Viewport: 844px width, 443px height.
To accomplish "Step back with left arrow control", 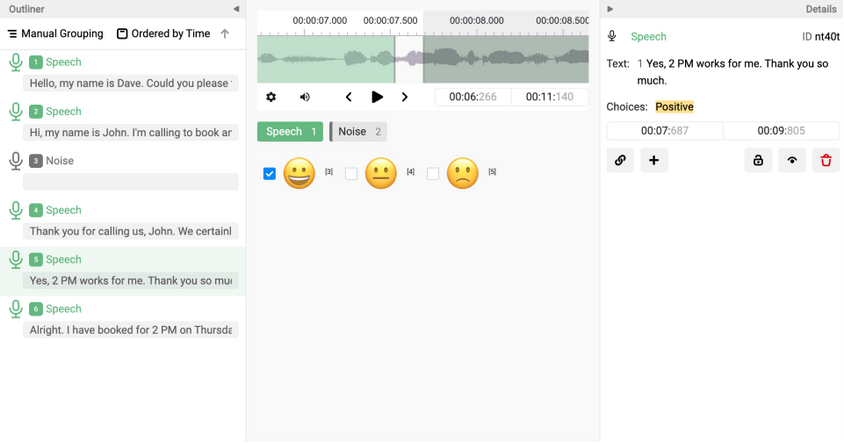I will (x=348, y=97).
